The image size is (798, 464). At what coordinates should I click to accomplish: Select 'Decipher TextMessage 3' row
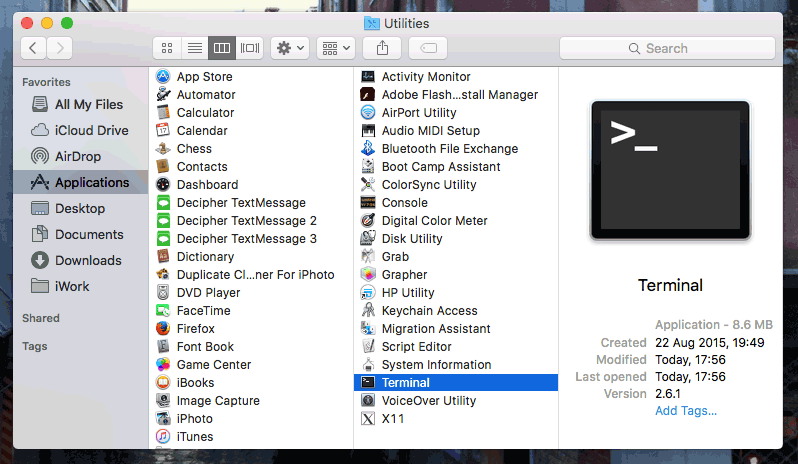(251, 239)
